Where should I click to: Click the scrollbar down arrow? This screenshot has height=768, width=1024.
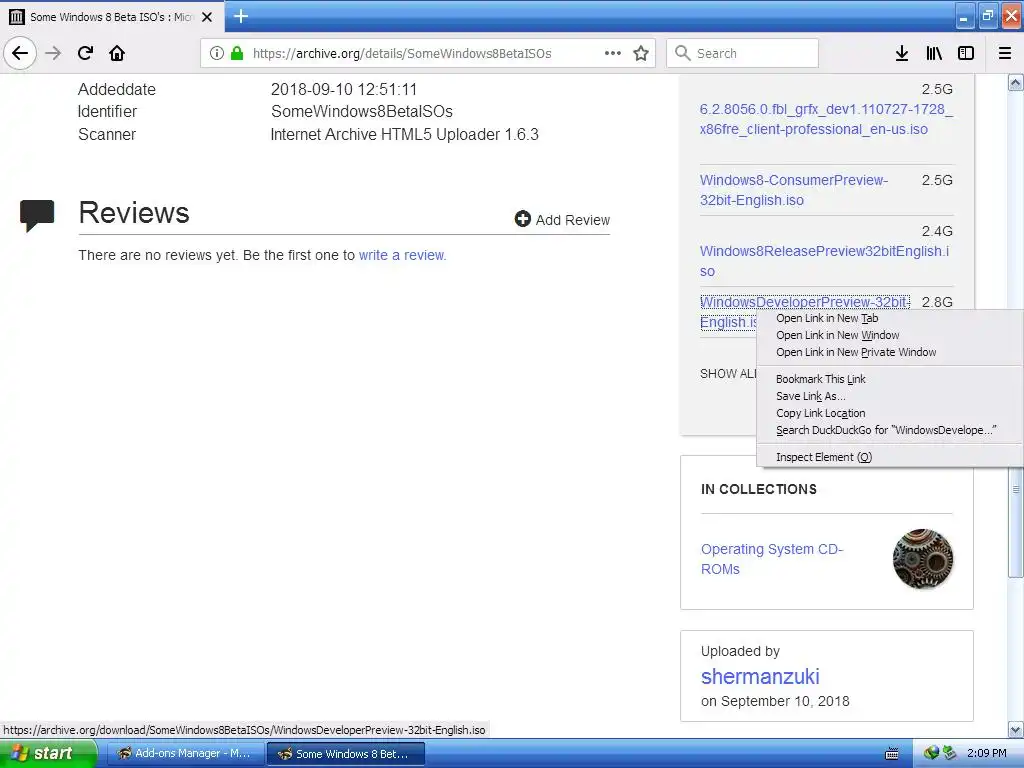pos(1016,729)
